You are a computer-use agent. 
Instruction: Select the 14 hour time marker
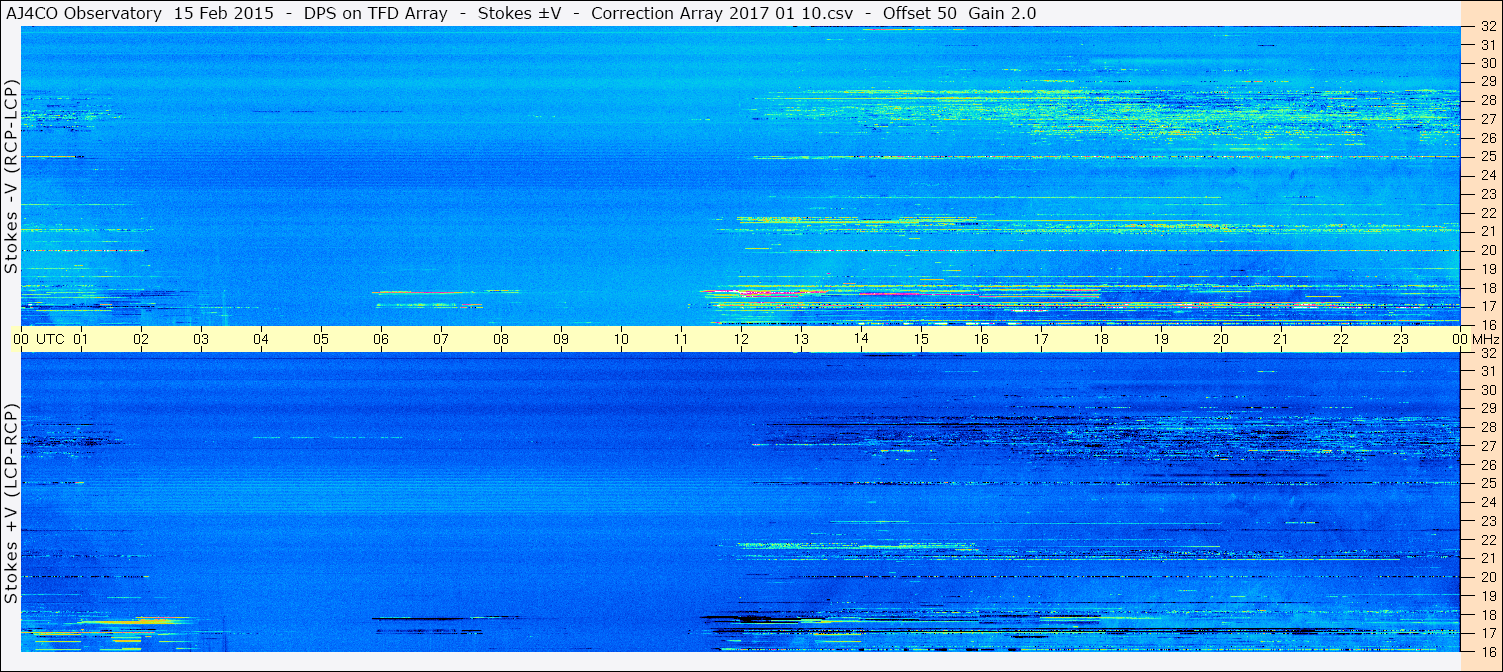coord(861,339)
